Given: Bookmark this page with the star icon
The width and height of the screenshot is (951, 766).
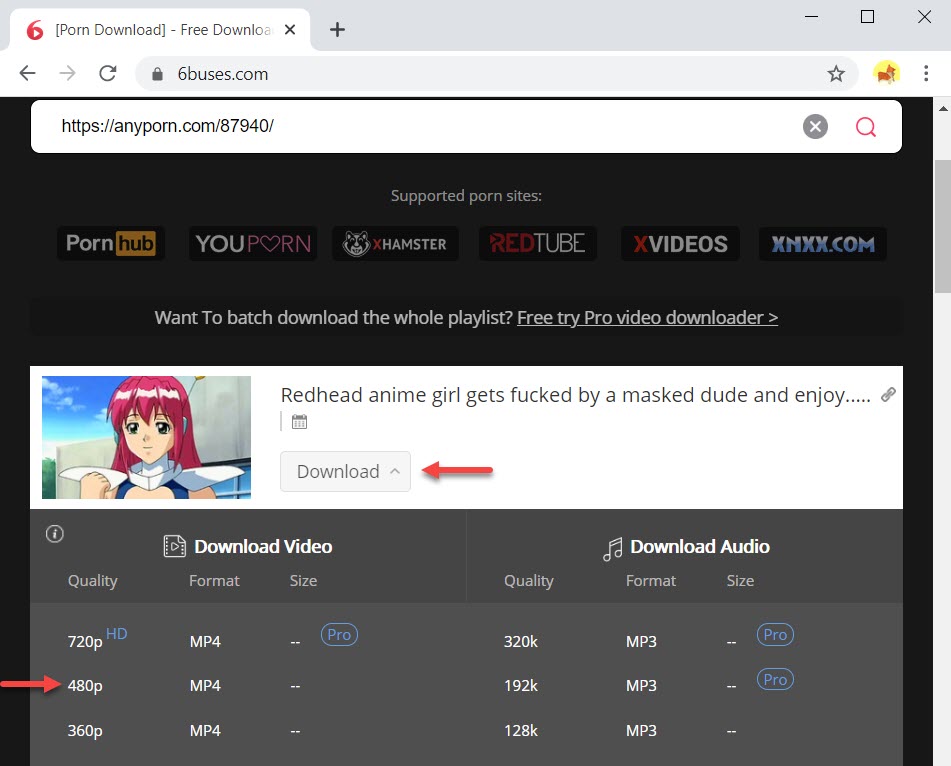Looking at the screenshot, I should [x=836, y=73].
